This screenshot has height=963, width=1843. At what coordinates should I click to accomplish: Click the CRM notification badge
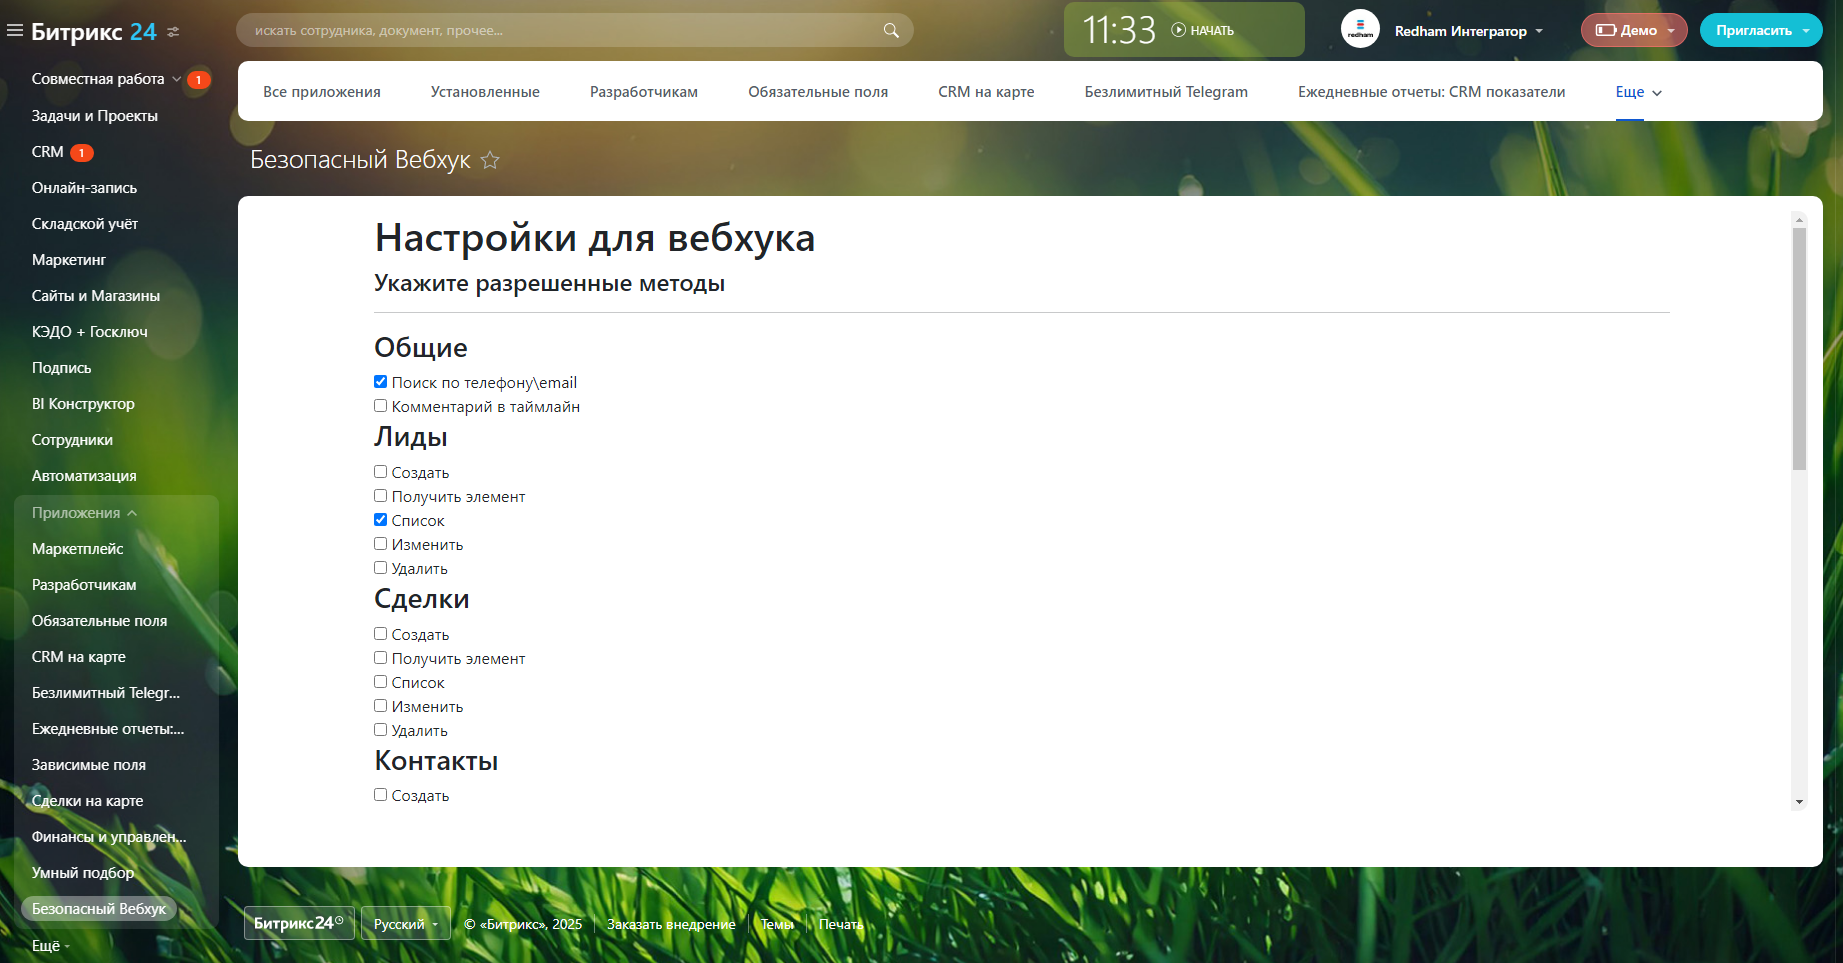82,153
